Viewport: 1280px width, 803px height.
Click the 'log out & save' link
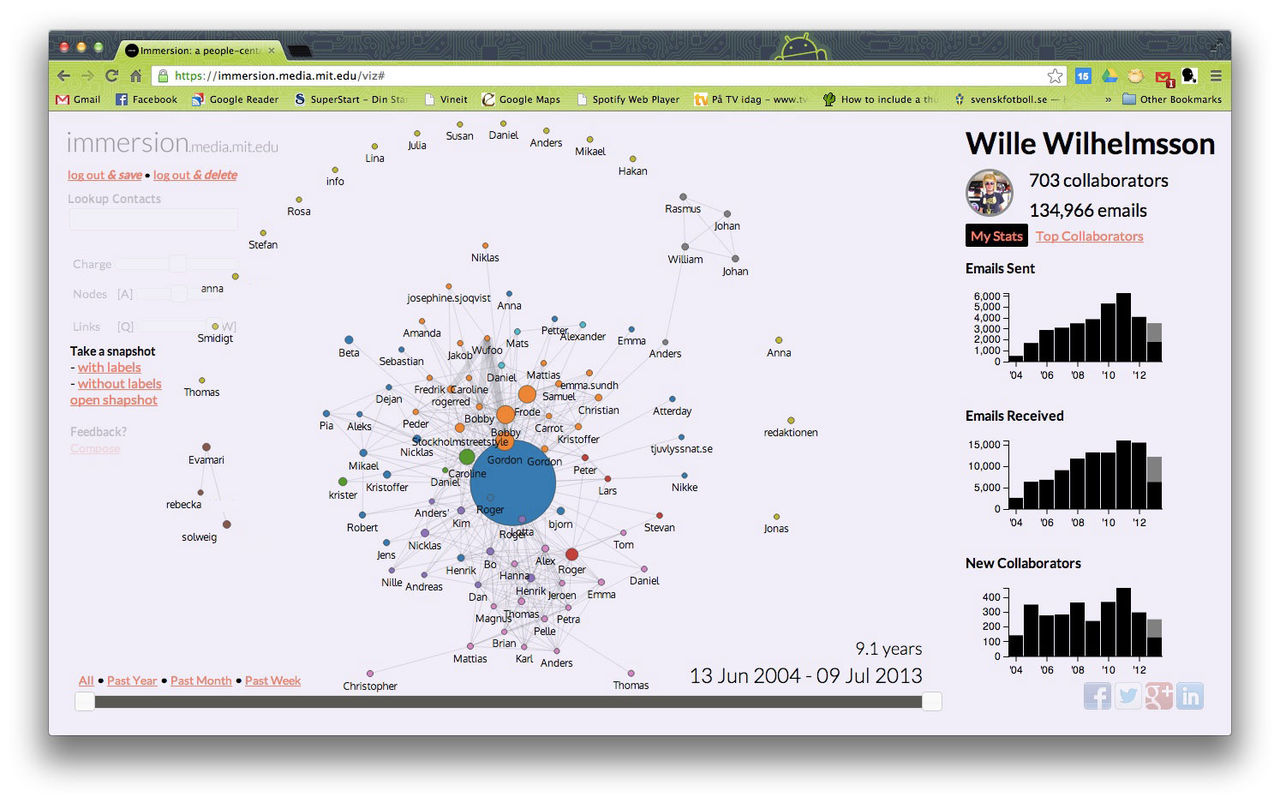[105, 175]
